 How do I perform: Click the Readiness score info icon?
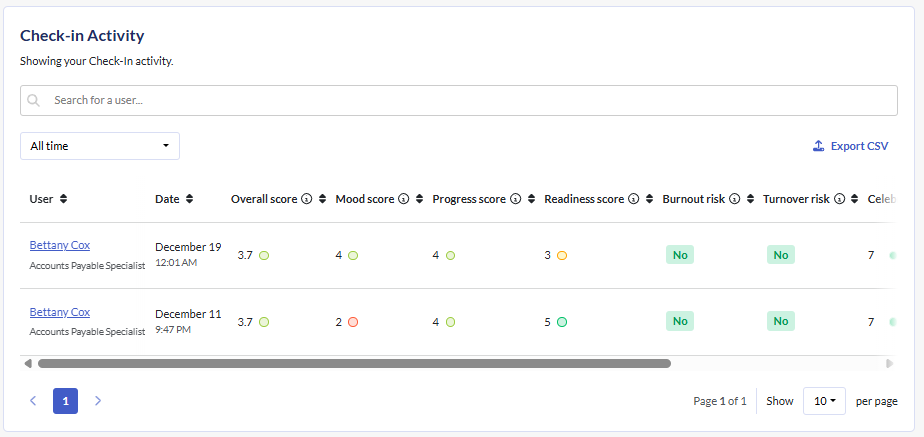tap(634, 199)
